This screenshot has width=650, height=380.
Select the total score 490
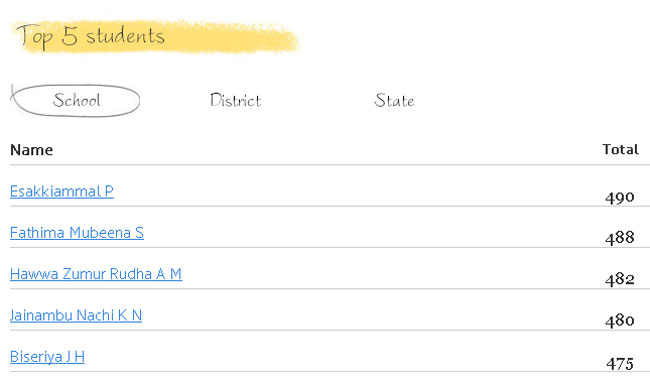pos(620,197)
